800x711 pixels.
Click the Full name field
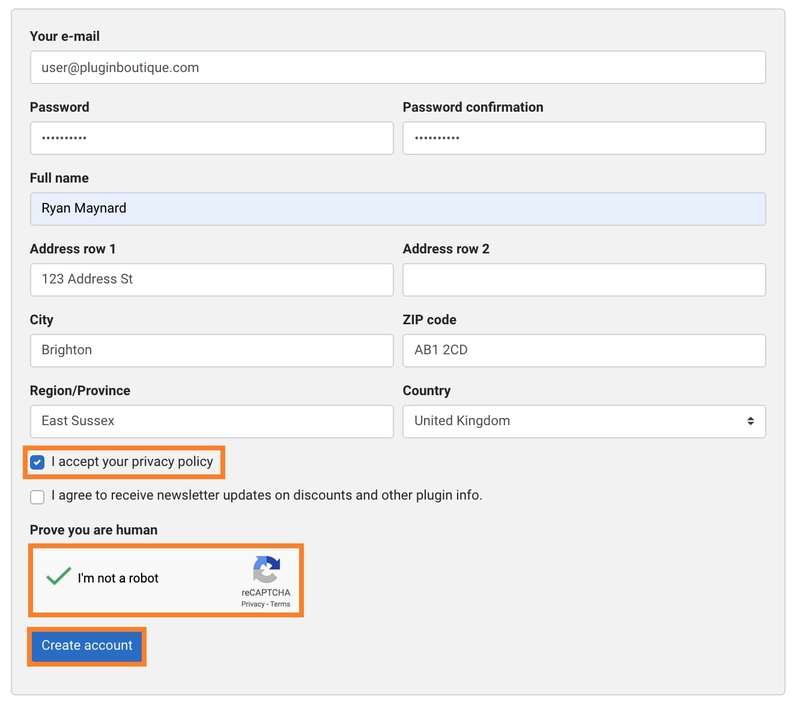click(397, 209)
